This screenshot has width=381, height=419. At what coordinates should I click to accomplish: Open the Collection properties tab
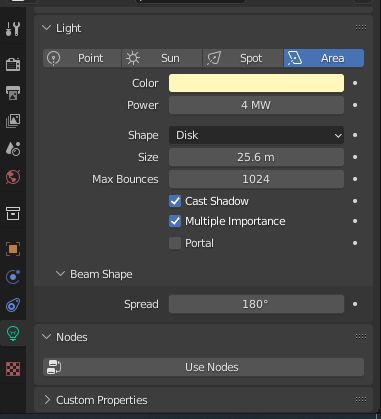click(13, 213)
